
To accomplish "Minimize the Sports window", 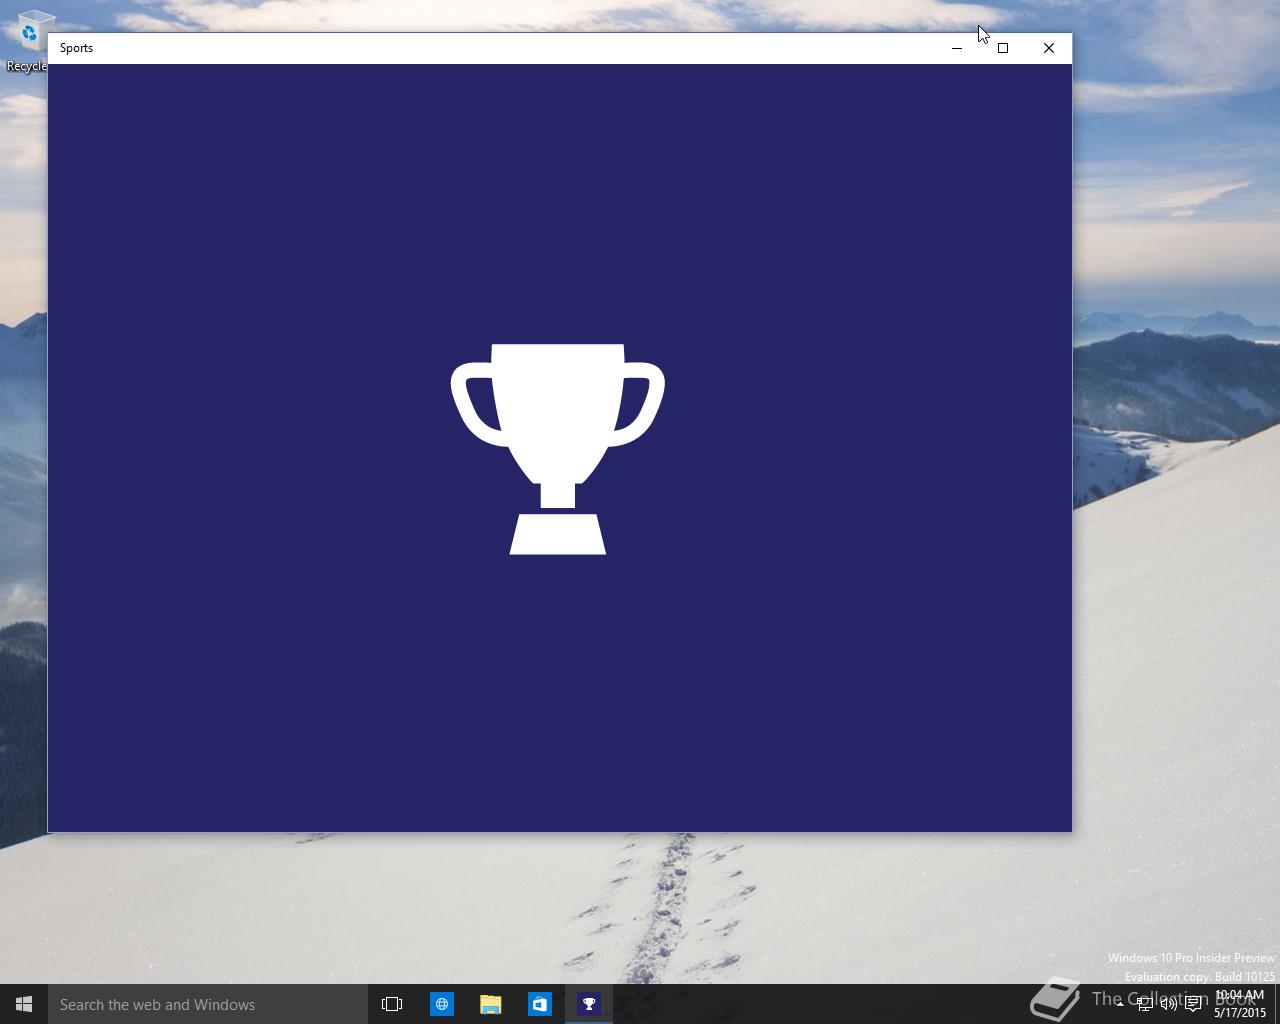I will click(957, 48).
